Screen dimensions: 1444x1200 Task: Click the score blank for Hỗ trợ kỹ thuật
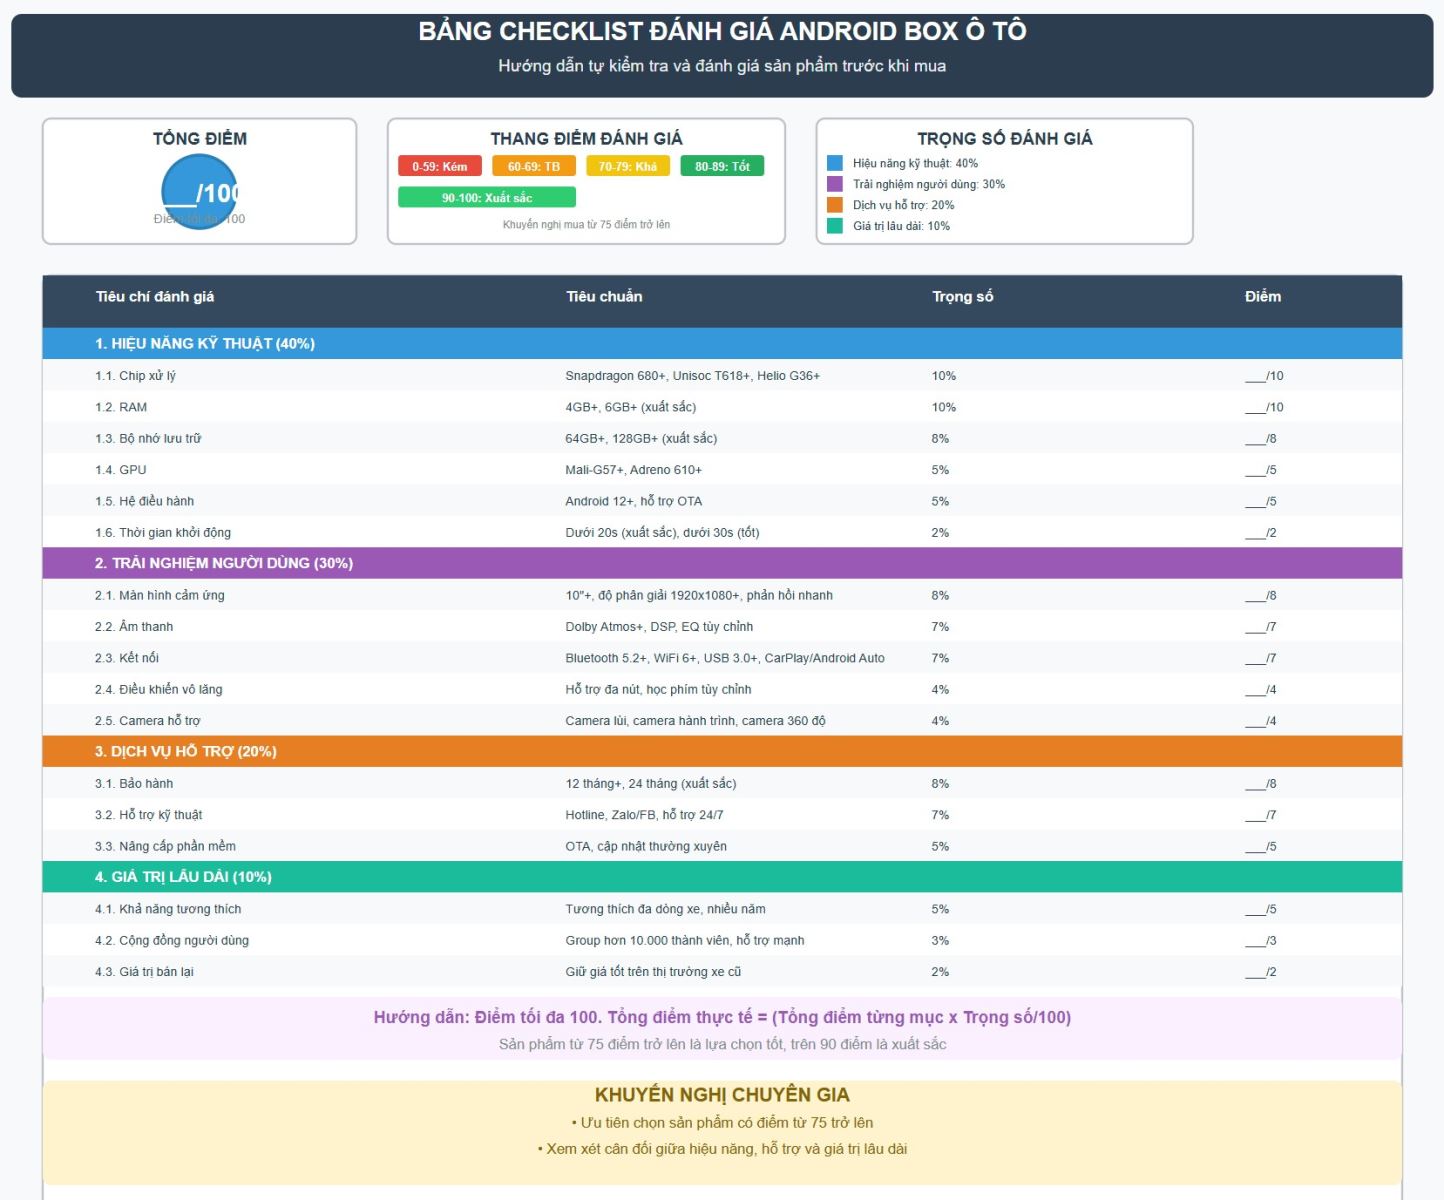click(1261, 815)
